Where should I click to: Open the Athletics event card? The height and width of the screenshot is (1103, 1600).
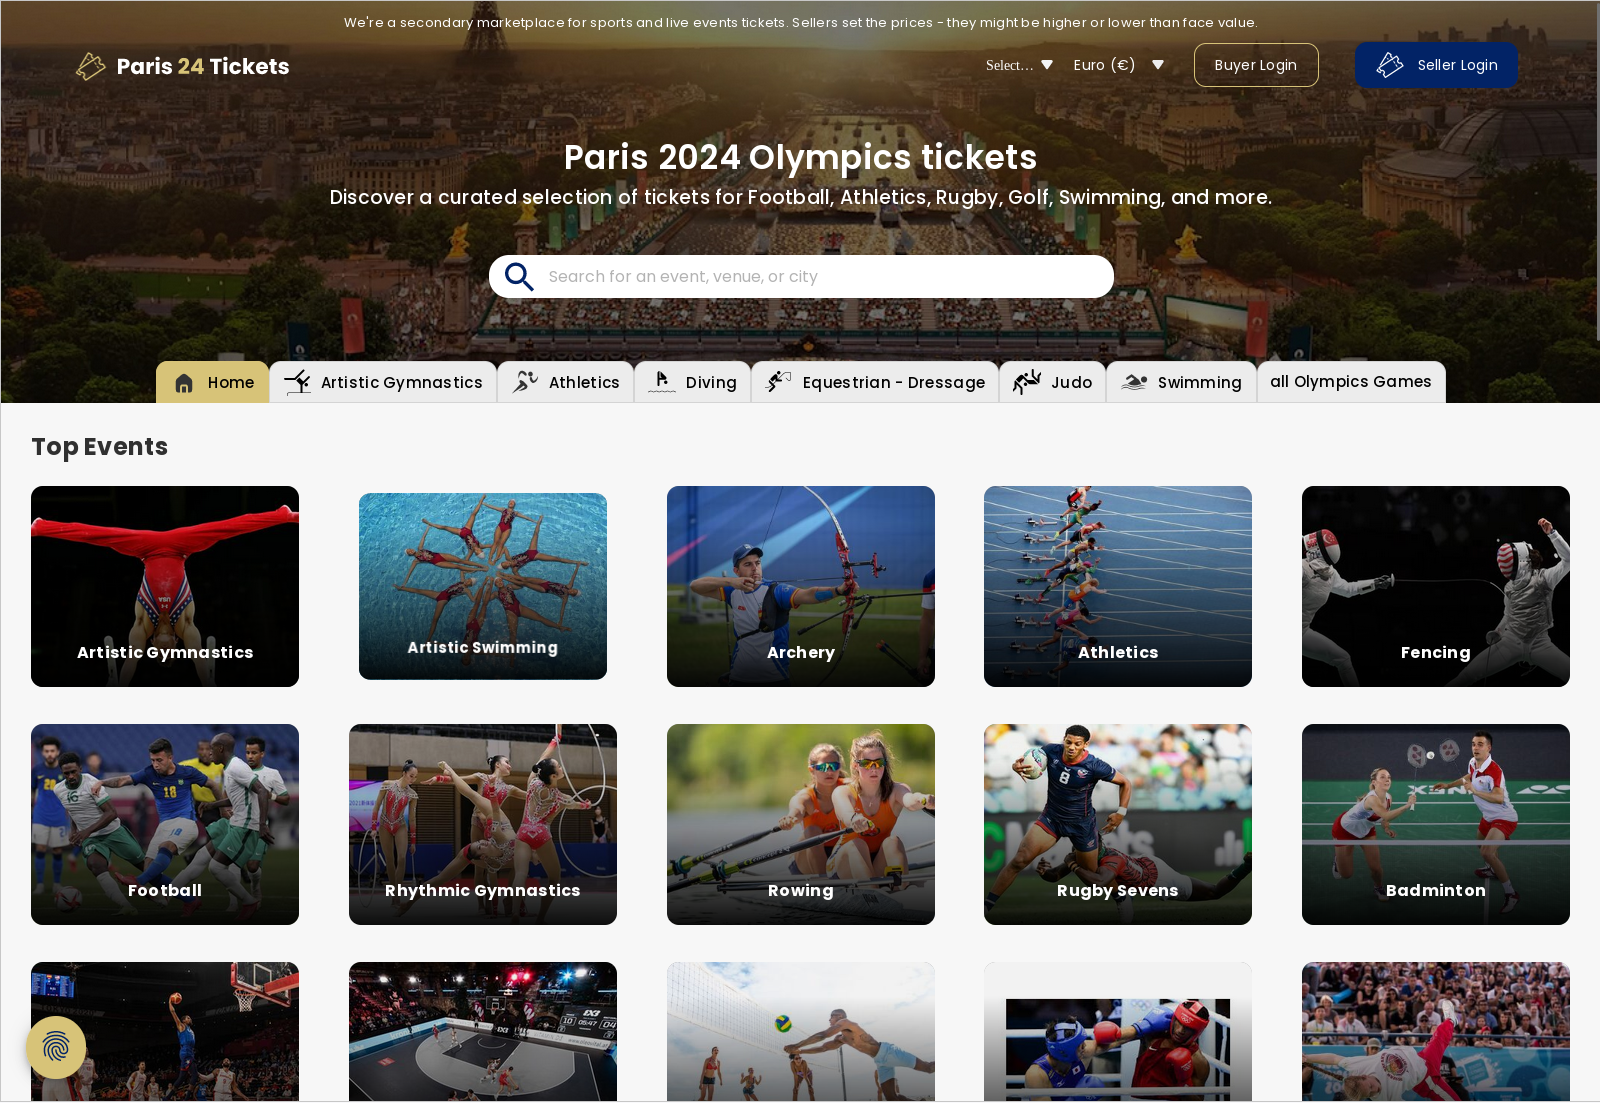[x=1118, y=586]
